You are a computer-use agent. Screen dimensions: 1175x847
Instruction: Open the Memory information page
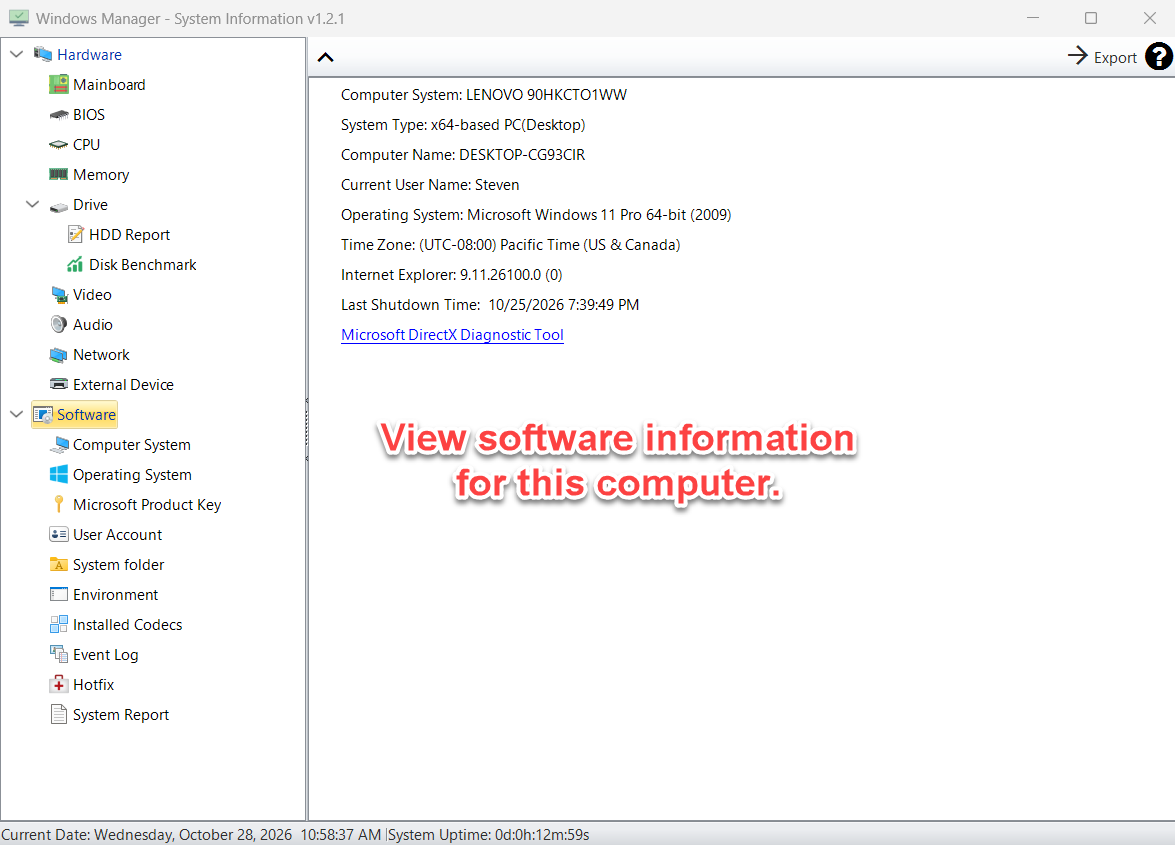click(x=101, y=175)
